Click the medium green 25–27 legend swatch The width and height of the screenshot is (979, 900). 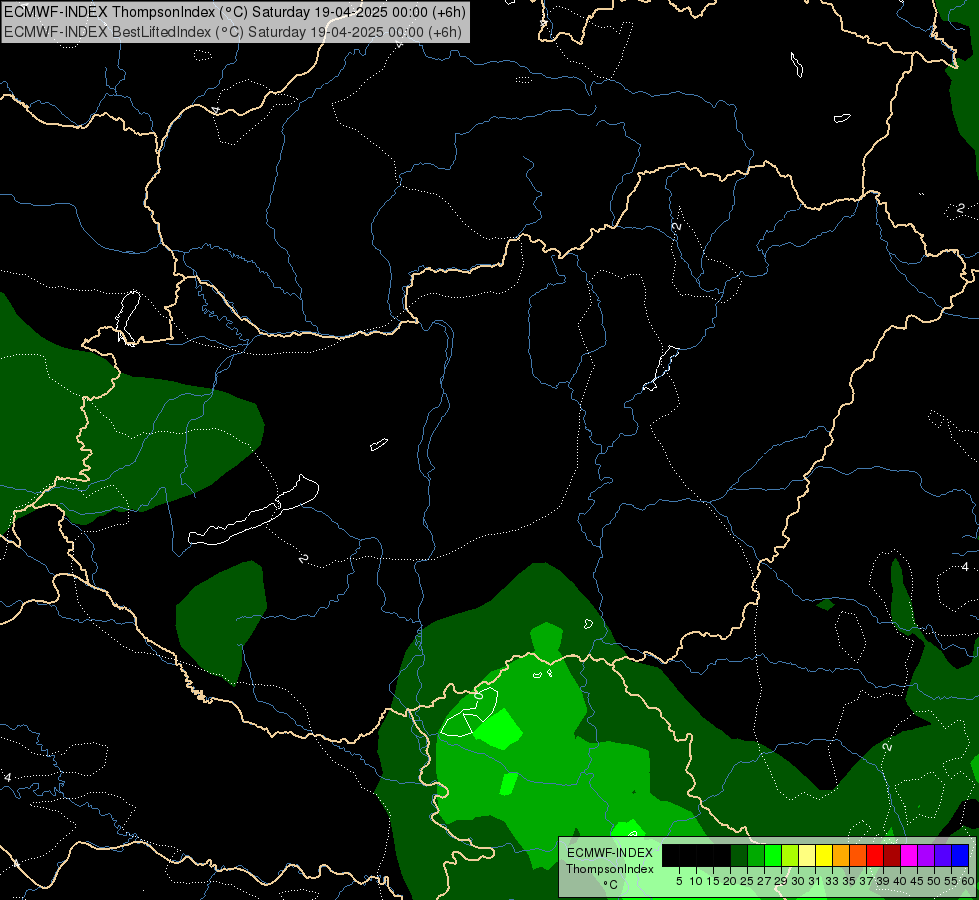click(x=755, y=856)
